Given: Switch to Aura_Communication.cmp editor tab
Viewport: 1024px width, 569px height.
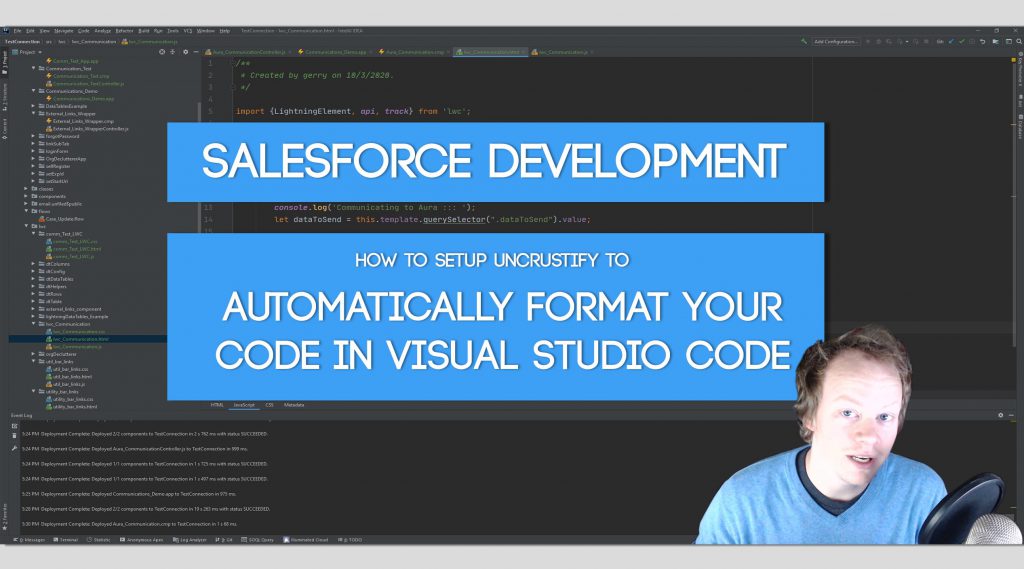Looking at the screenshot, I should (413, 52).
